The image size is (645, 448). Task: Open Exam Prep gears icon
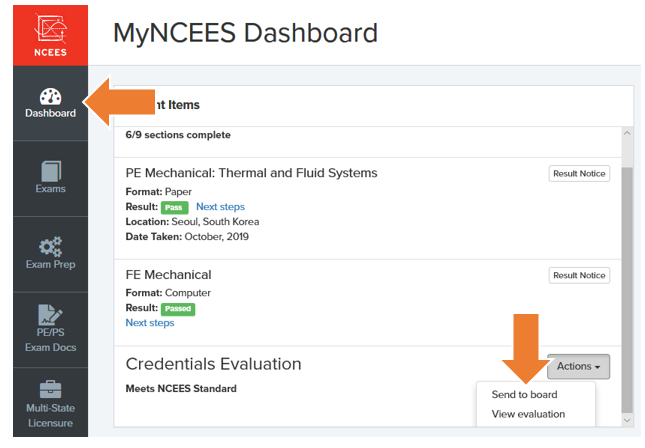(50, 246)
